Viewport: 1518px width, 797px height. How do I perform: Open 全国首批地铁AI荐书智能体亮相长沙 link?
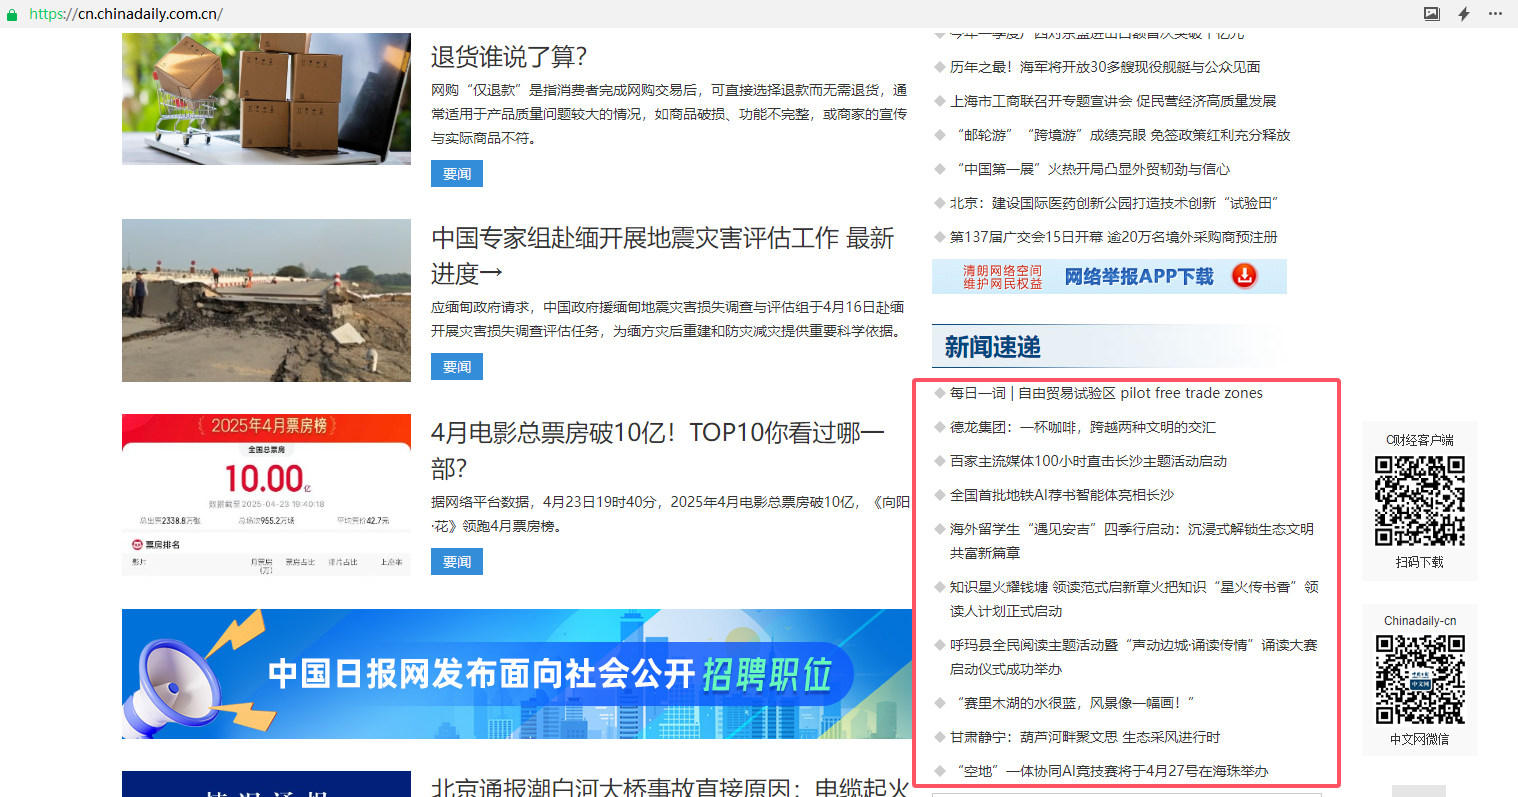pyautogui.click(x=1062, y=495)
